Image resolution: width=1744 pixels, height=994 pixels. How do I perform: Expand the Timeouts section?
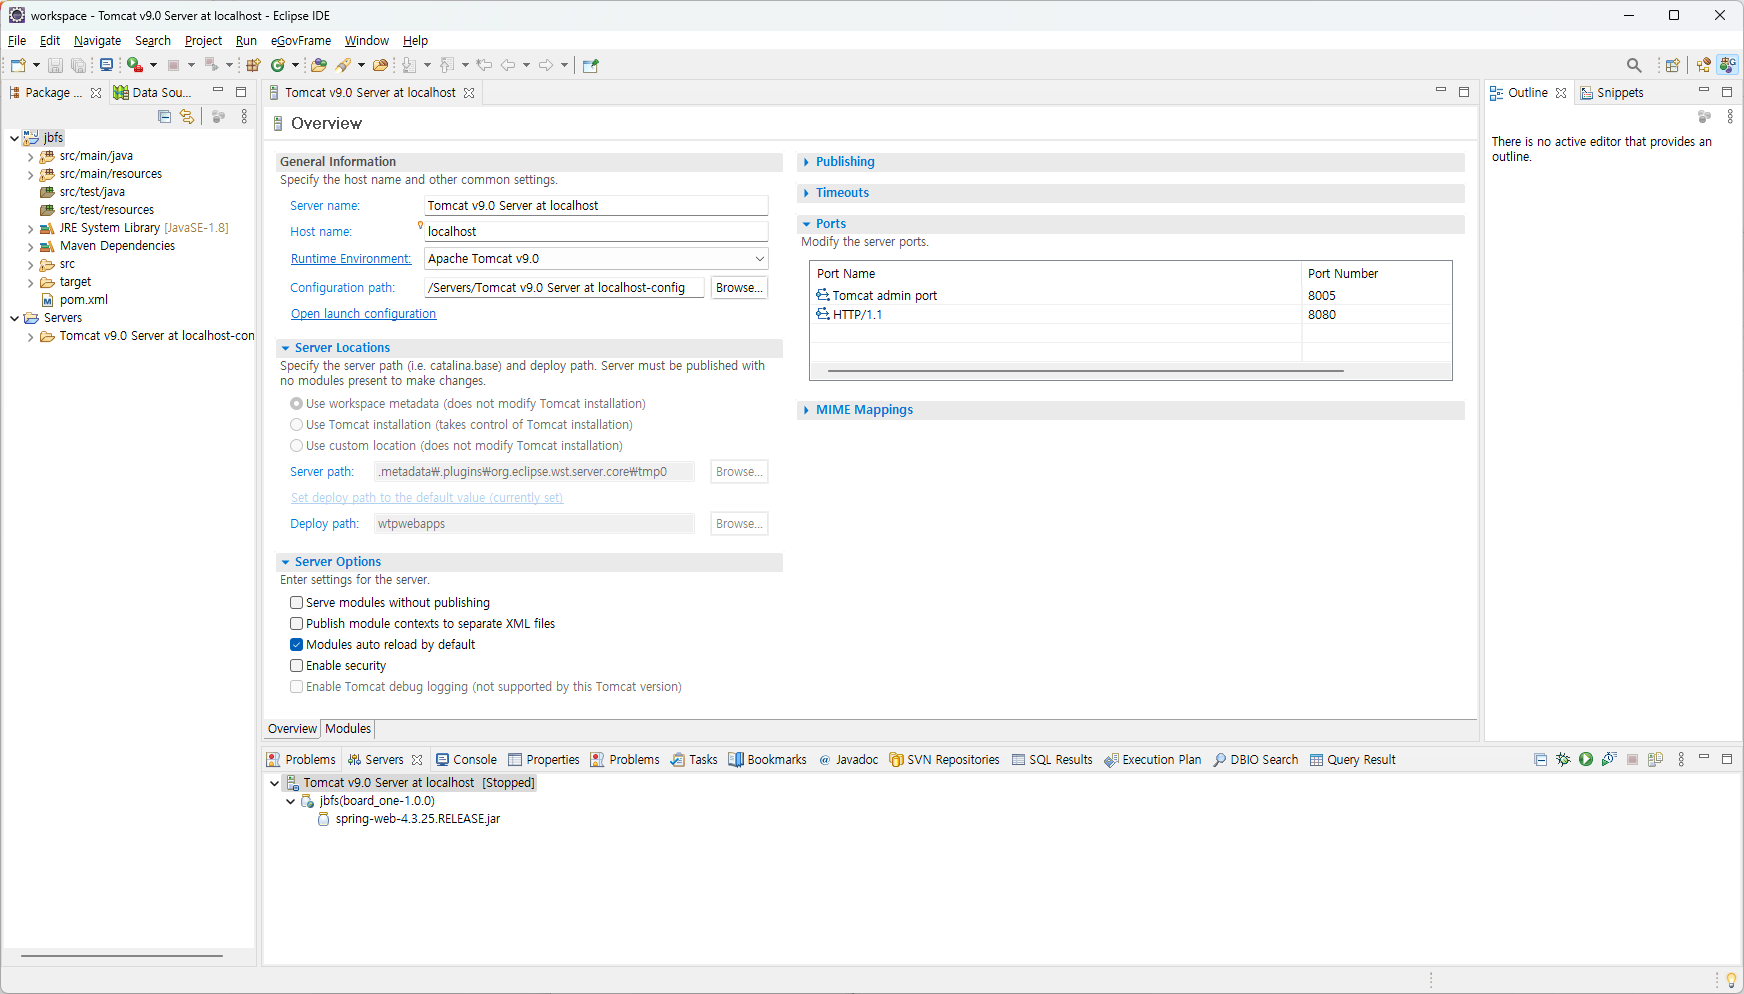click(x=806, y=193)
